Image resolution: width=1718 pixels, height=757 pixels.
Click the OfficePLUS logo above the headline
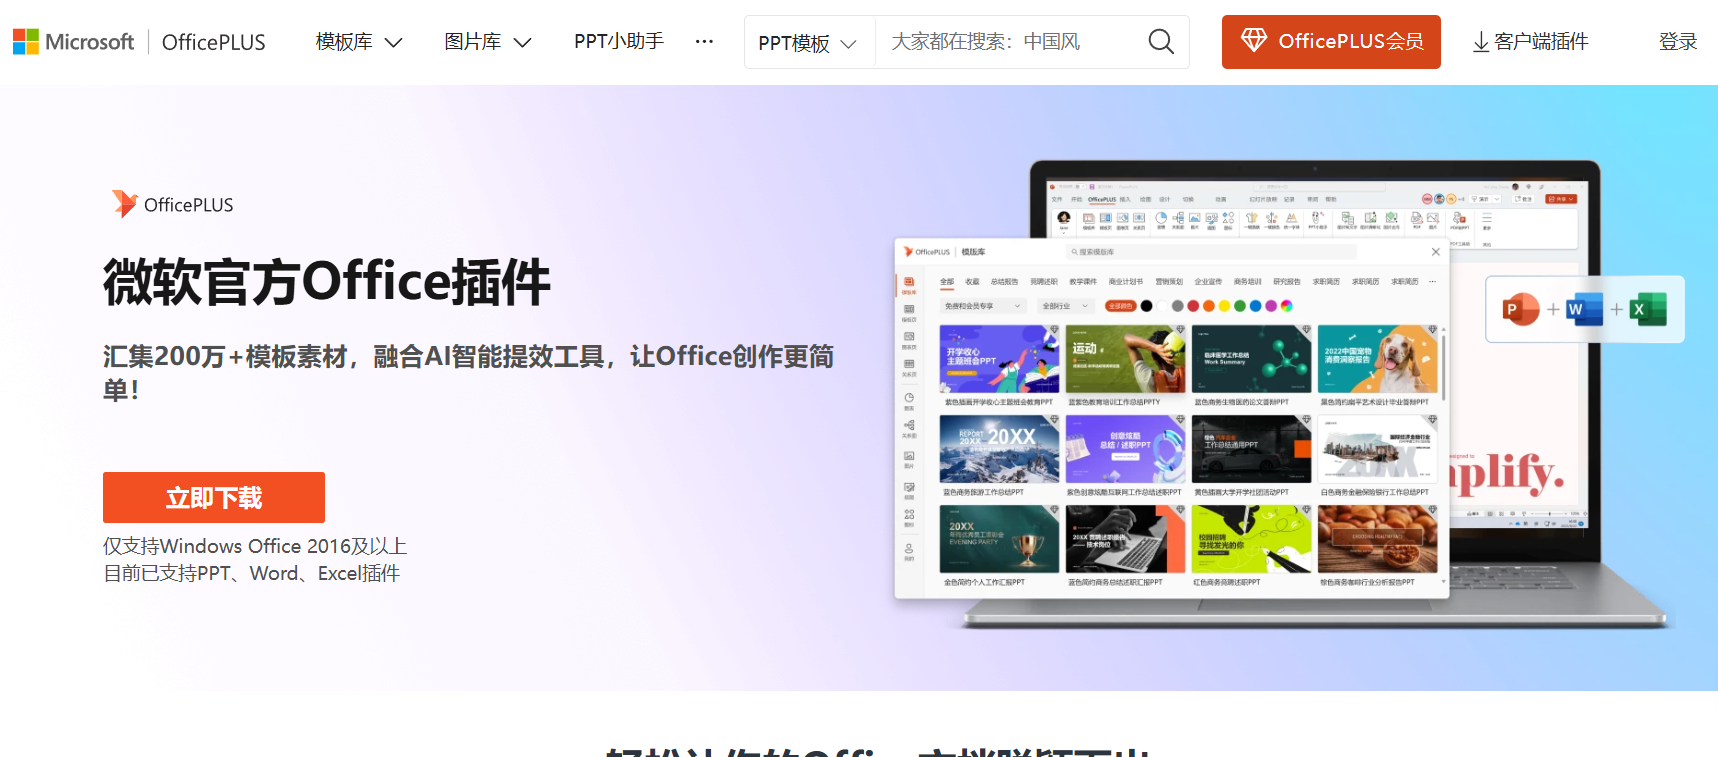coord(172,204)
